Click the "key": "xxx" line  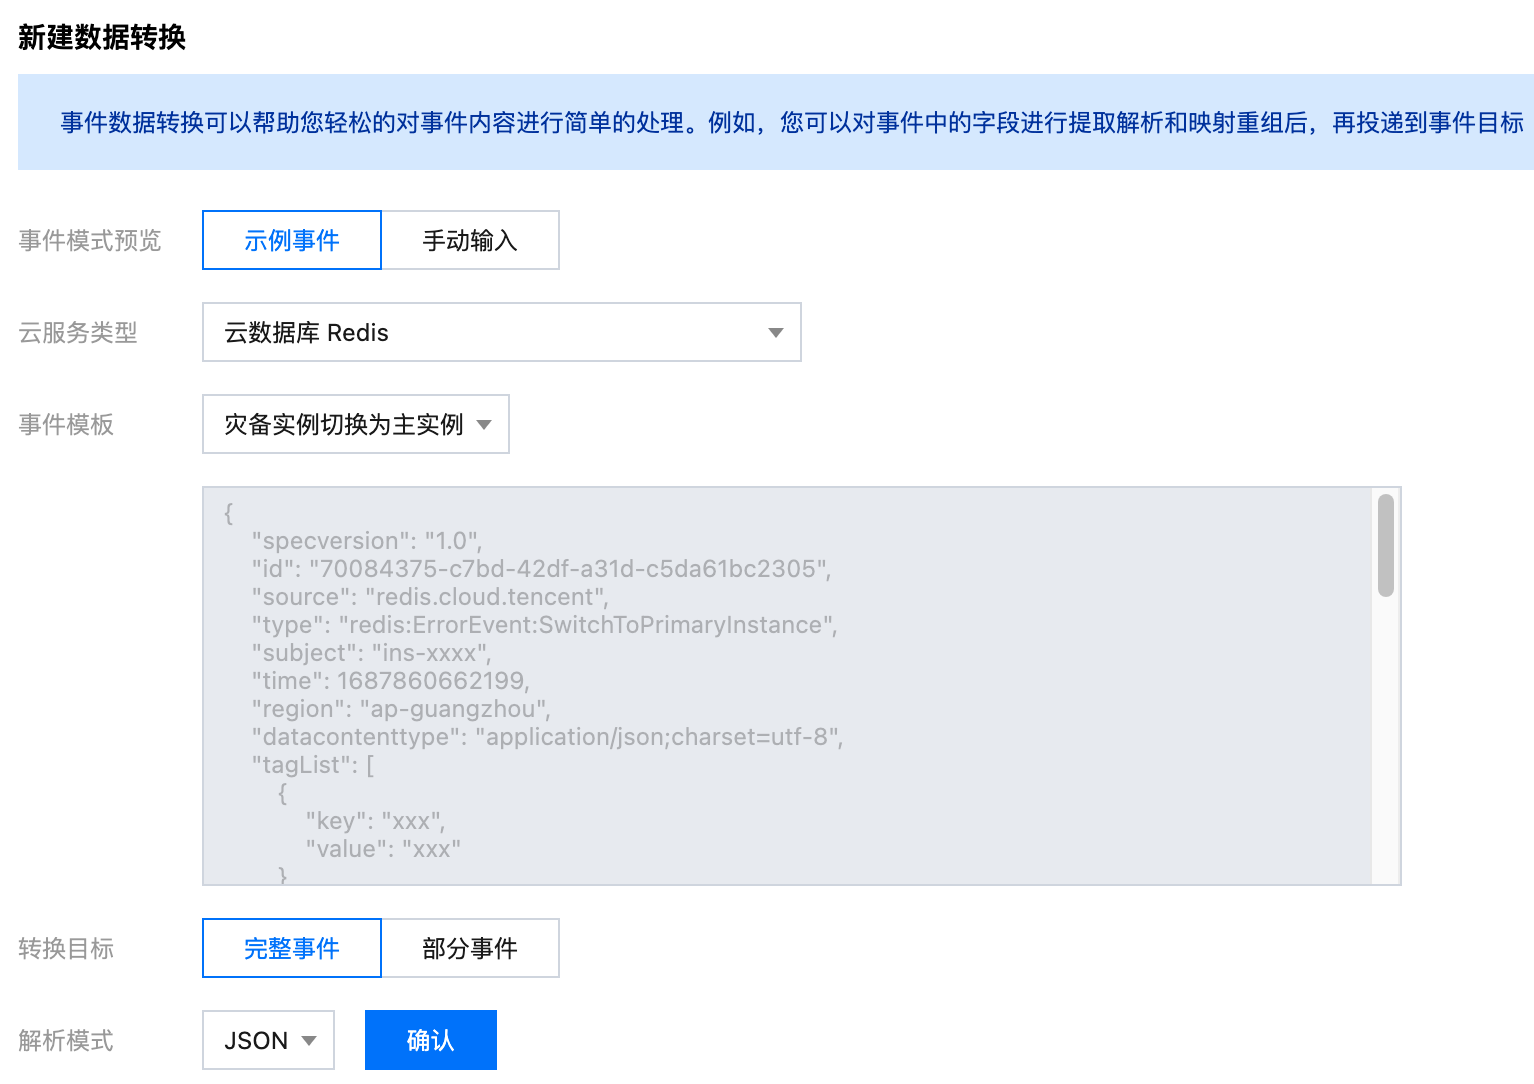(x=375, y=821)
